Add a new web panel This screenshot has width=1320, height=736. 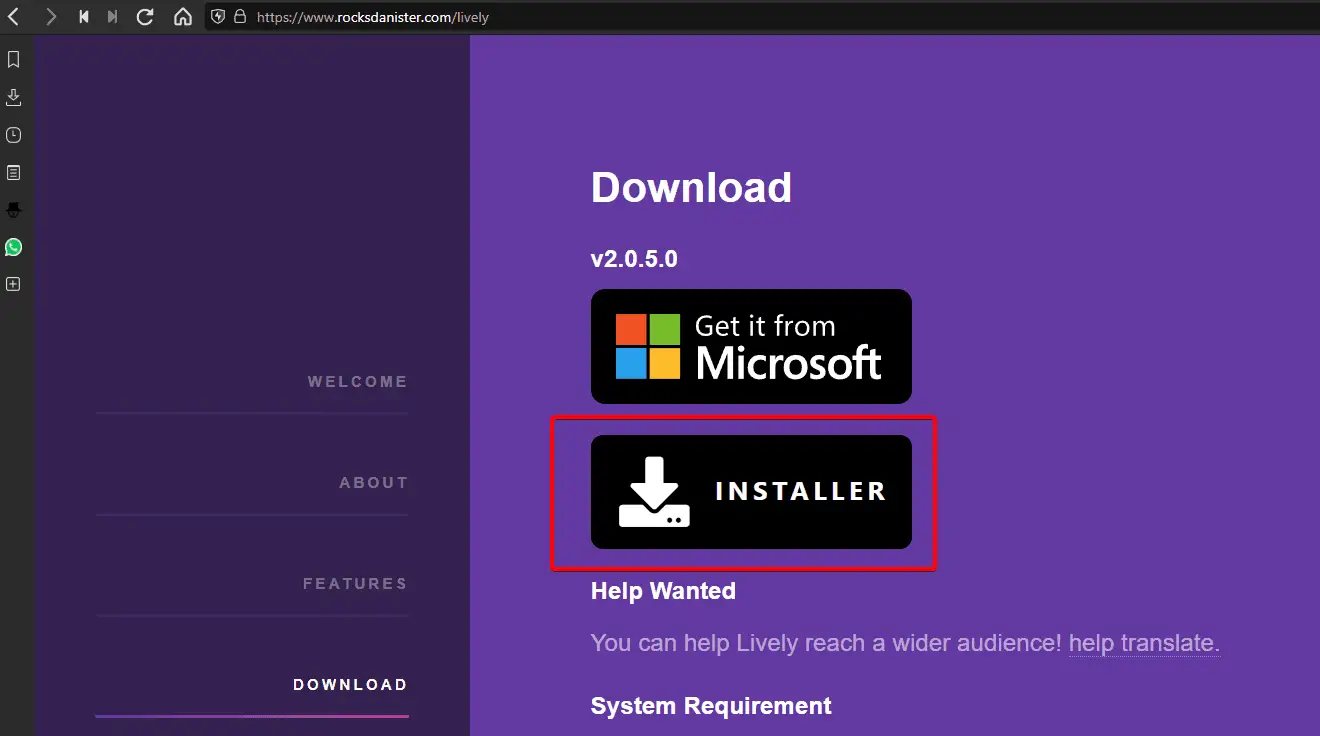13,284
